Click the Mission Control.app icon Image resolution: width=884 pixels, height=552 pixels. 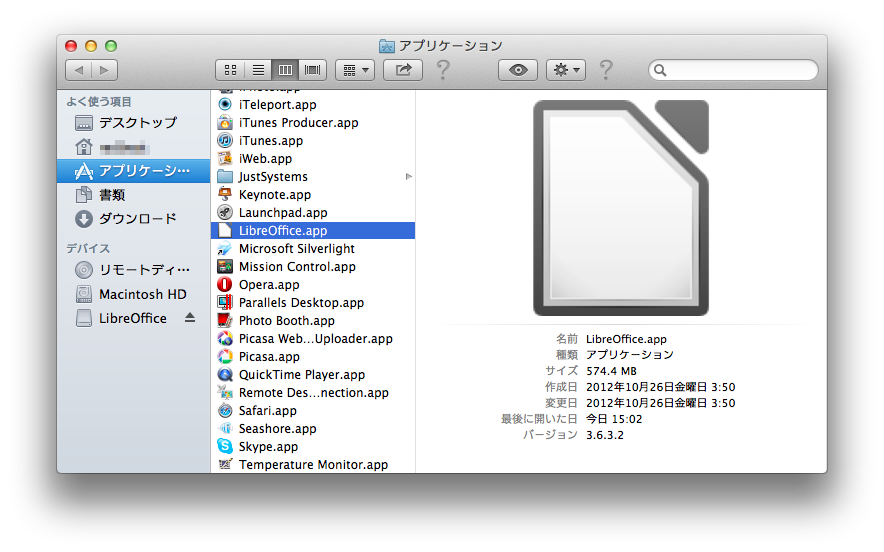tap(225, 267)
